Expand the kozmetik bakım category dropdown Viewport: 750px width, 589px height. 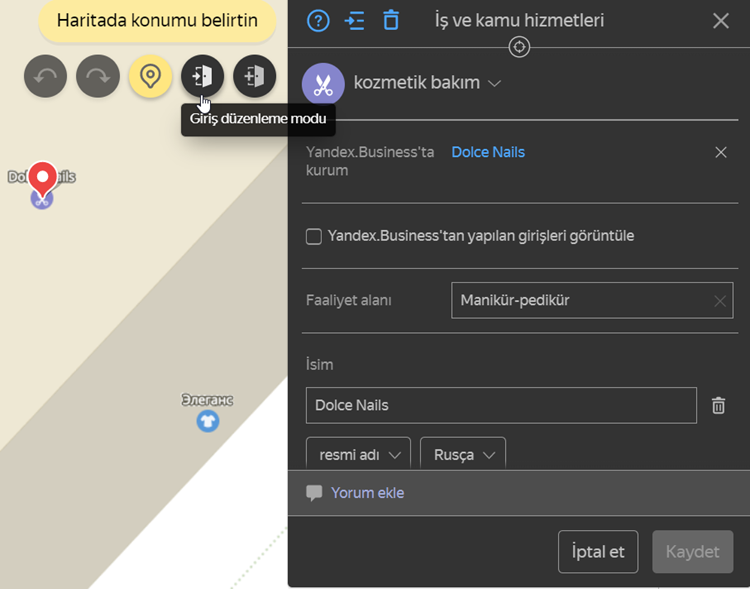427,83
